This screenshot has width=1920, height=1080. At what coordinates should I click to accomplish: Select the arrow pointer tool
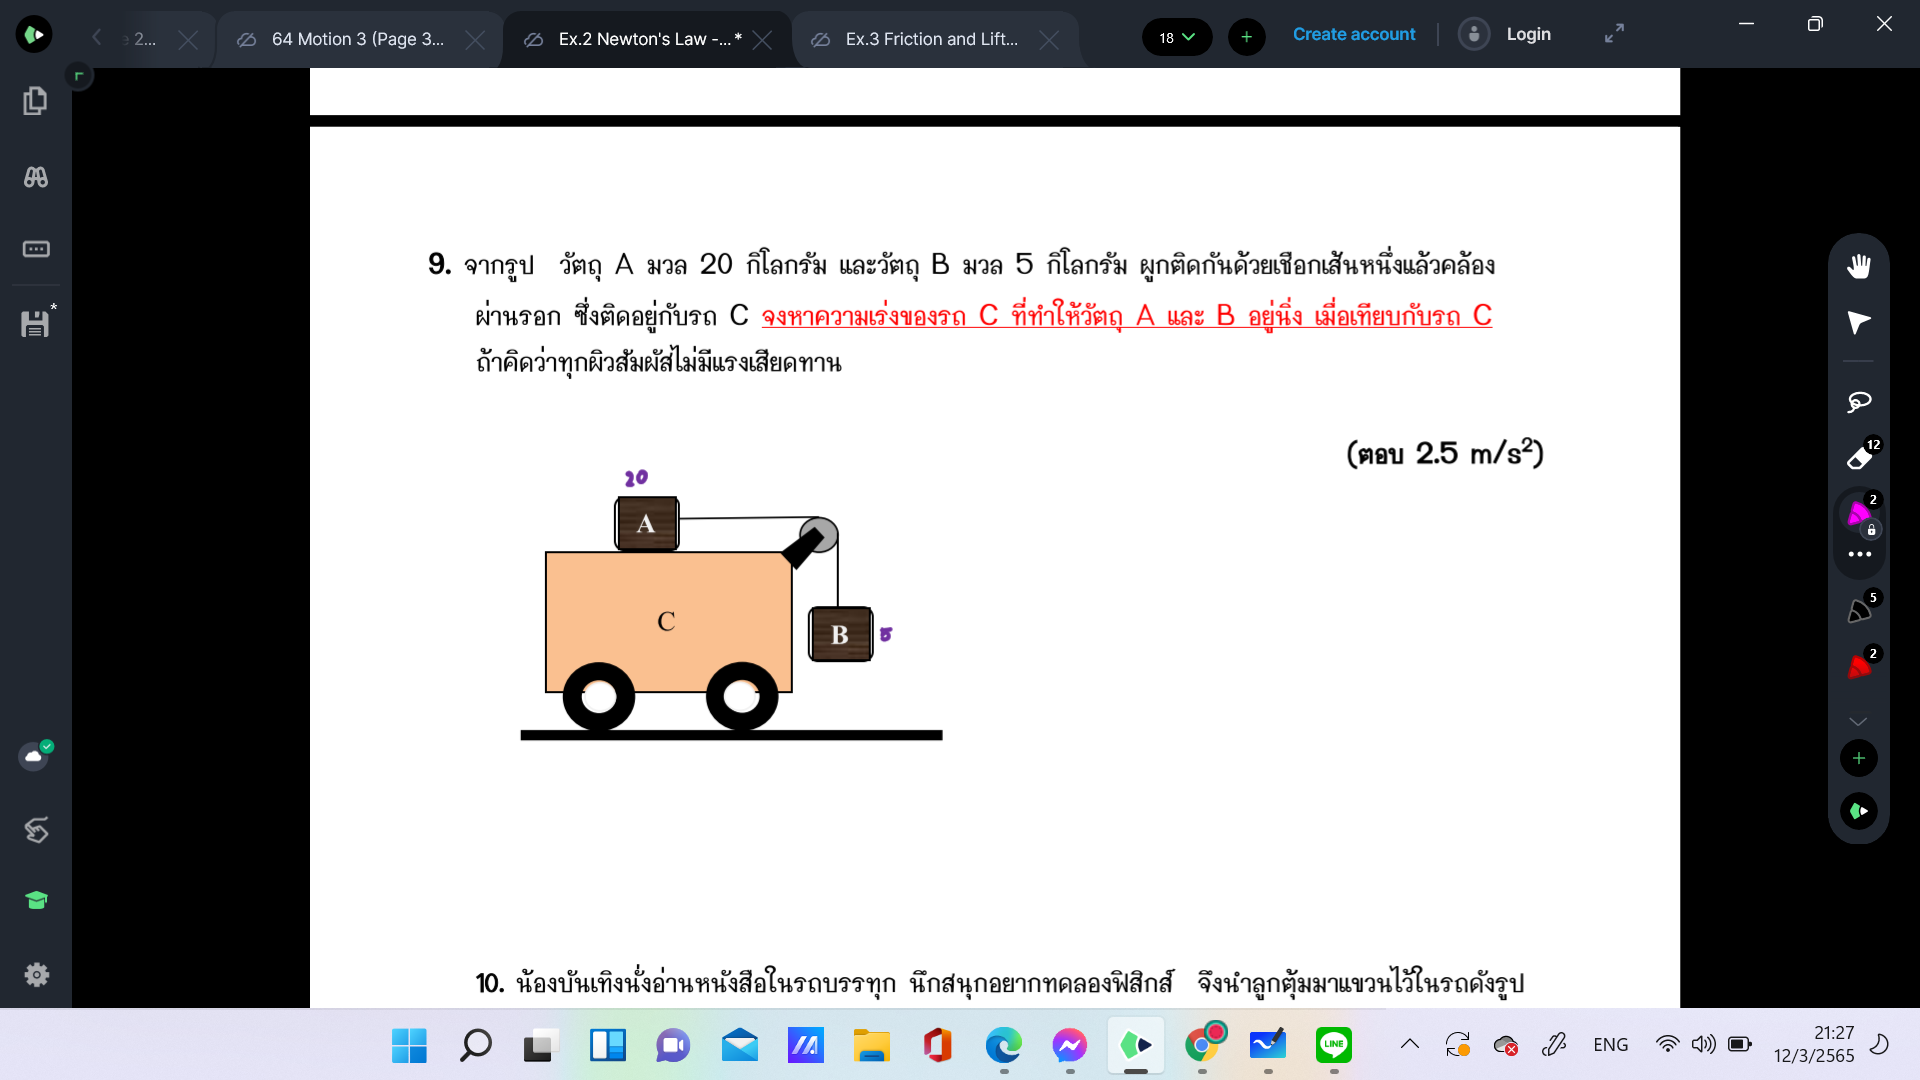click(x=1859, y=322)
